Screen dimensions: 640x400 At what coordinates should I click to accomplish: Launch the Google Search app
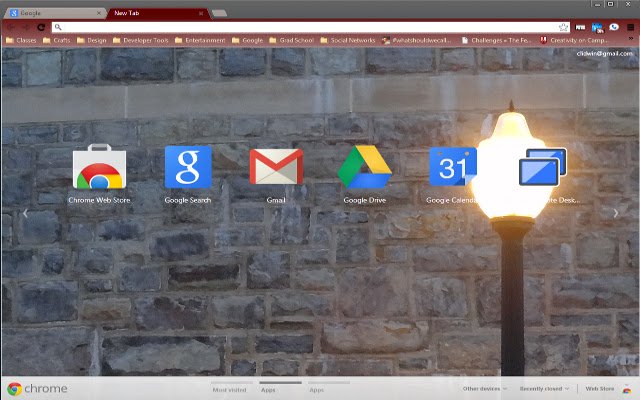click(x=188, y=167)
